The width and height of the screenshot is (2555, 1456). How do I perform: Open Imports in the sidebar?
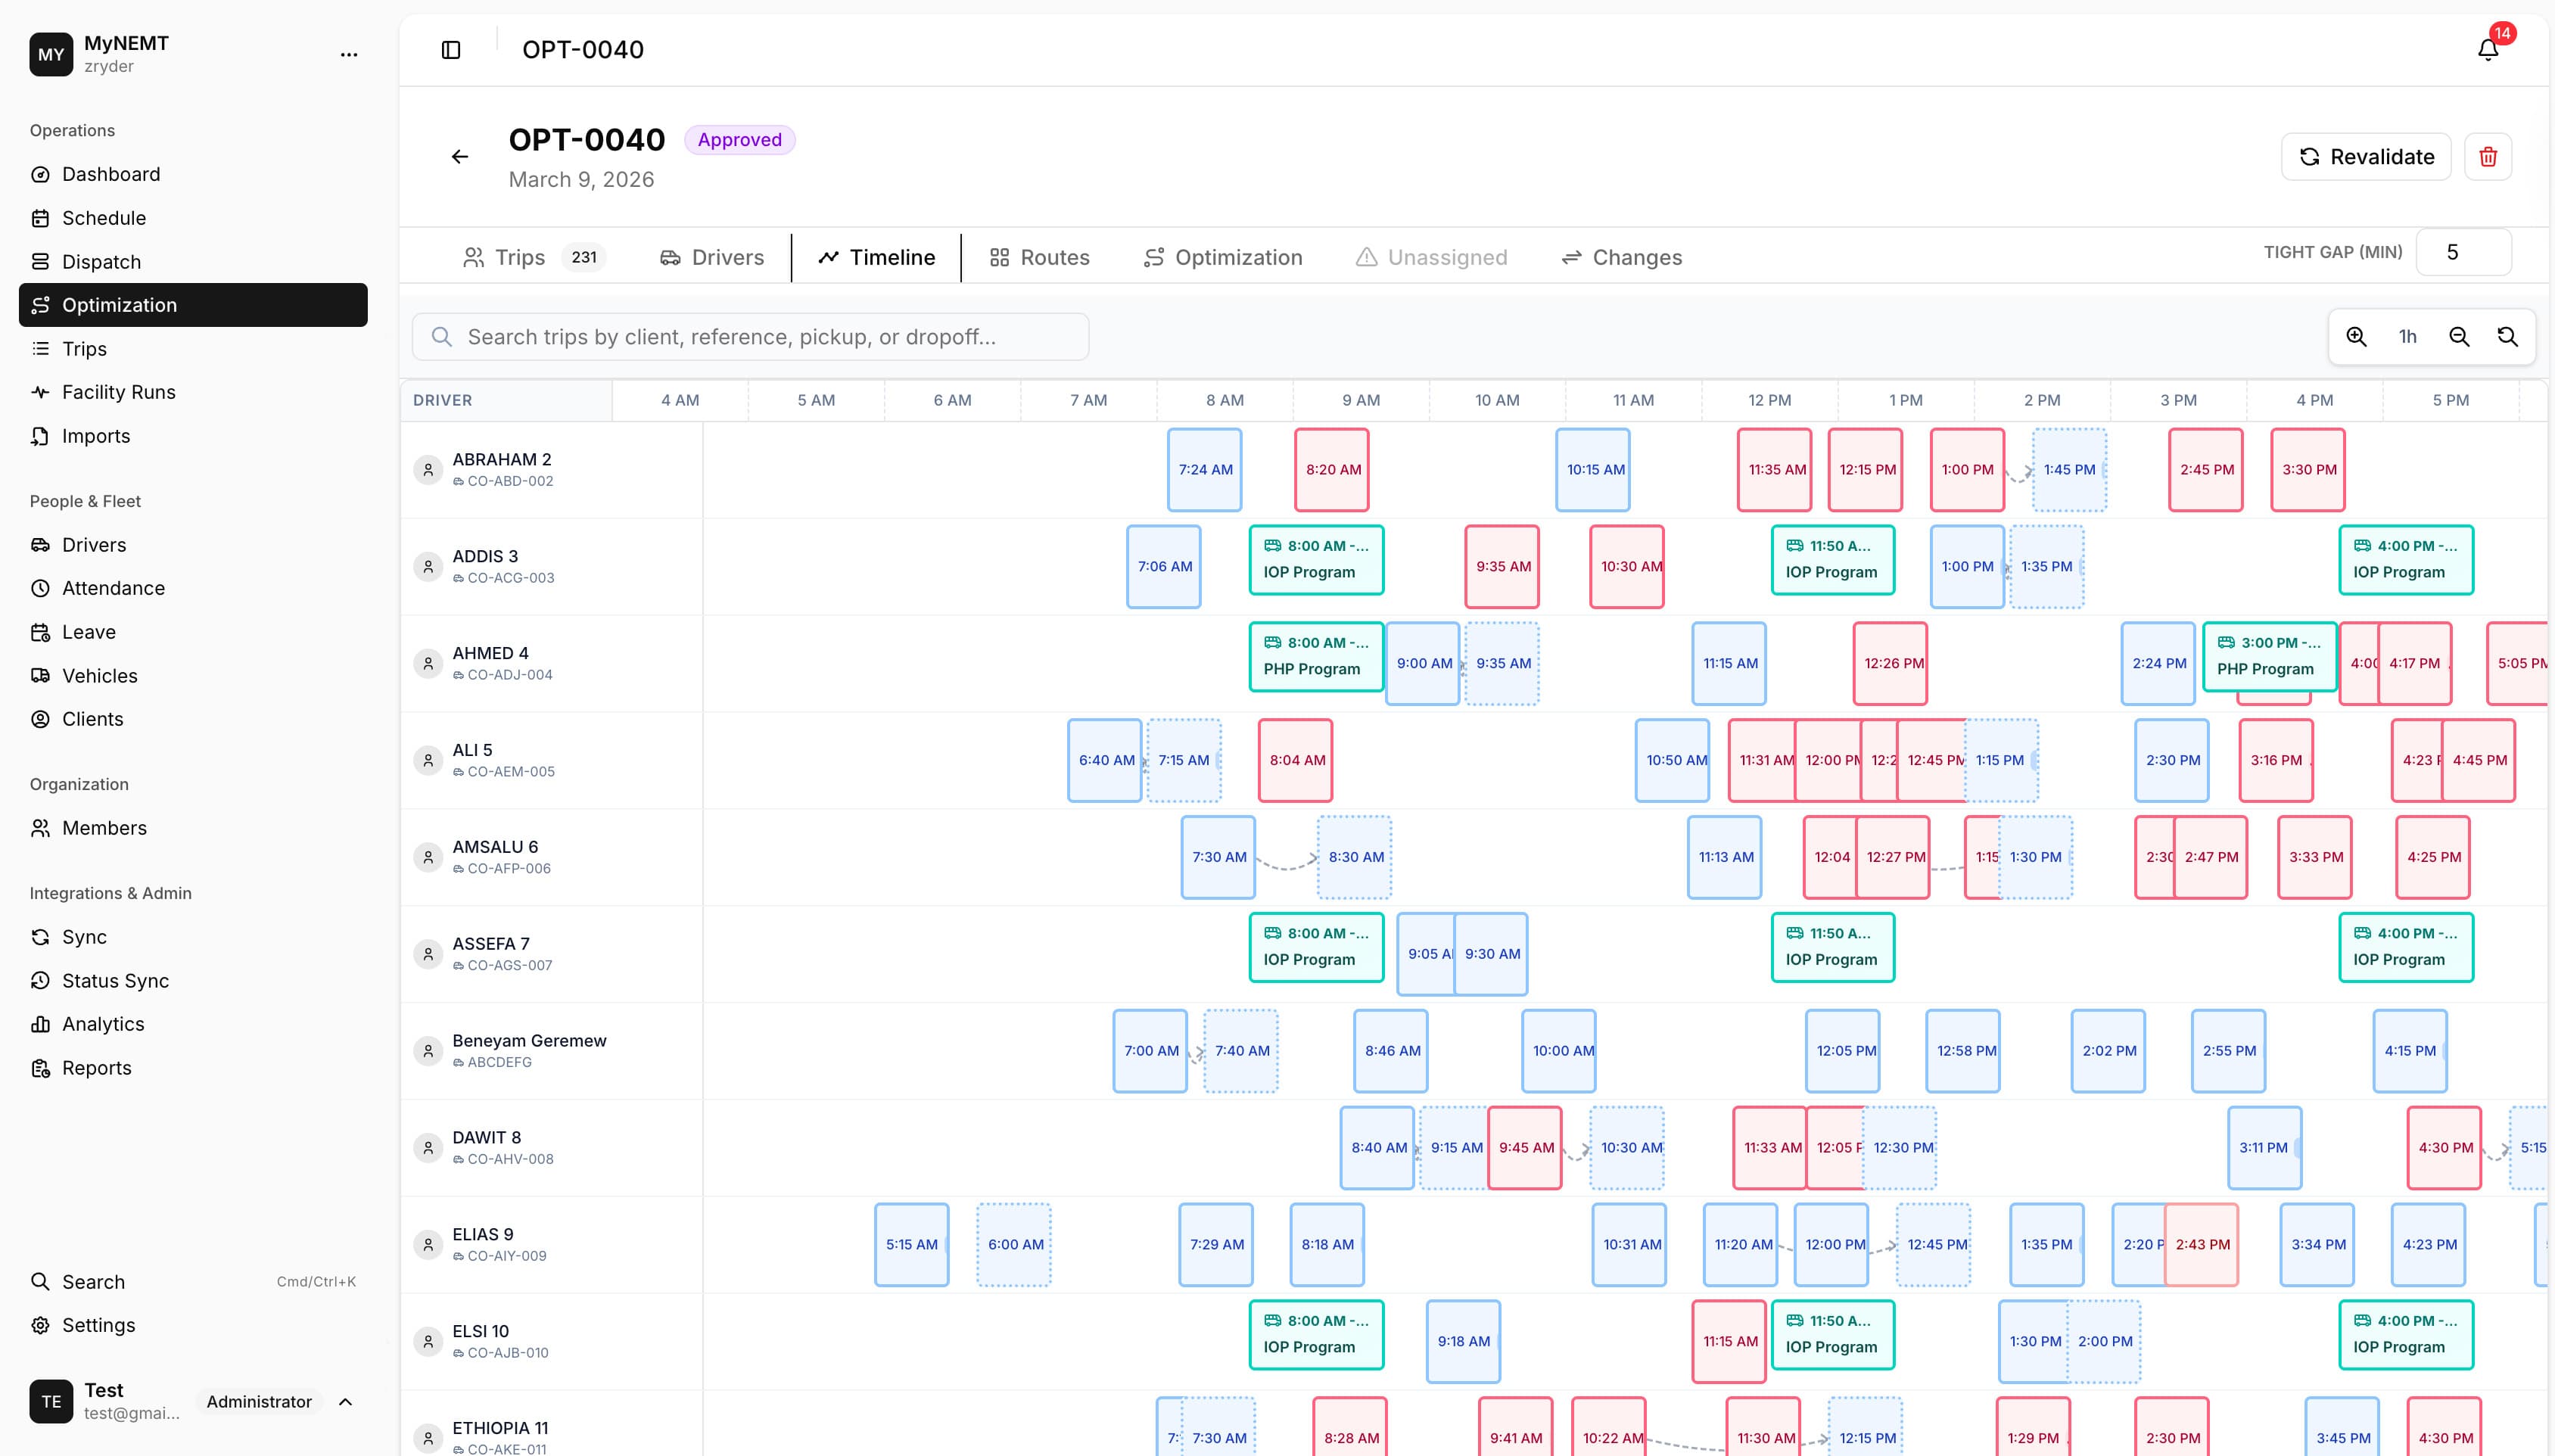[x=95, y=436]
